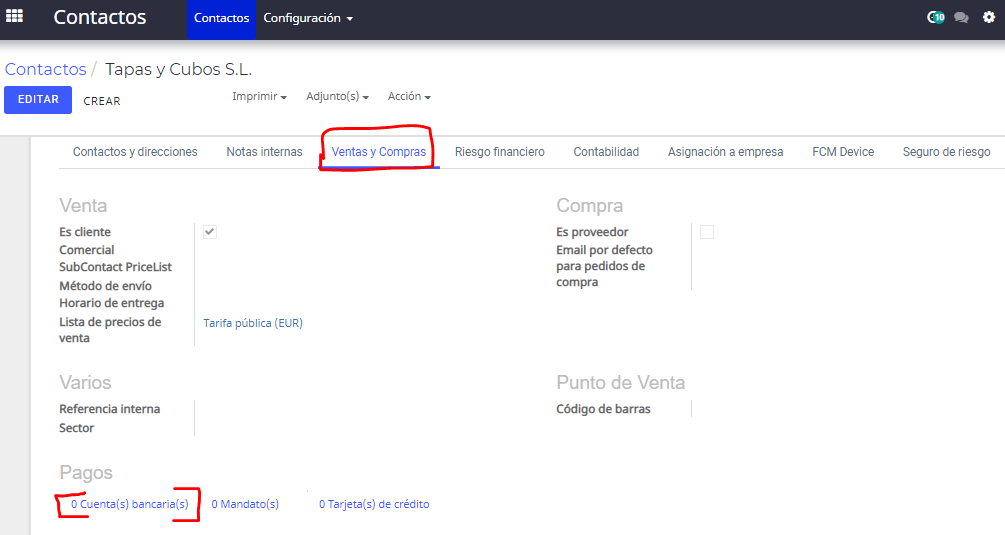The height and width of the screenshot is (535, 1005).
Task: Go back via Contactos breadcrumb link
Action: coord(46,69)
